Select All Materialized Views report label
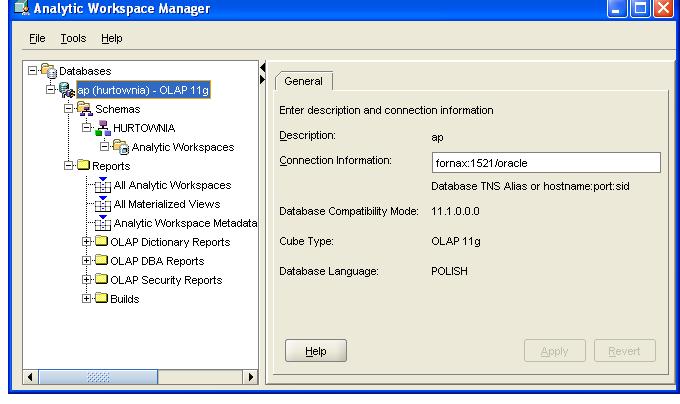 tap(167, 204)
